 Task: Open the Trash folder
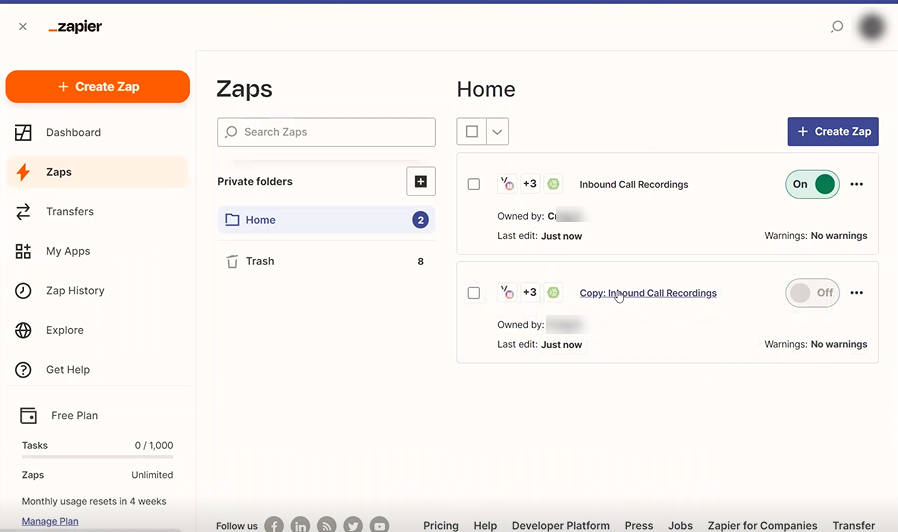[x=326, y=261]
